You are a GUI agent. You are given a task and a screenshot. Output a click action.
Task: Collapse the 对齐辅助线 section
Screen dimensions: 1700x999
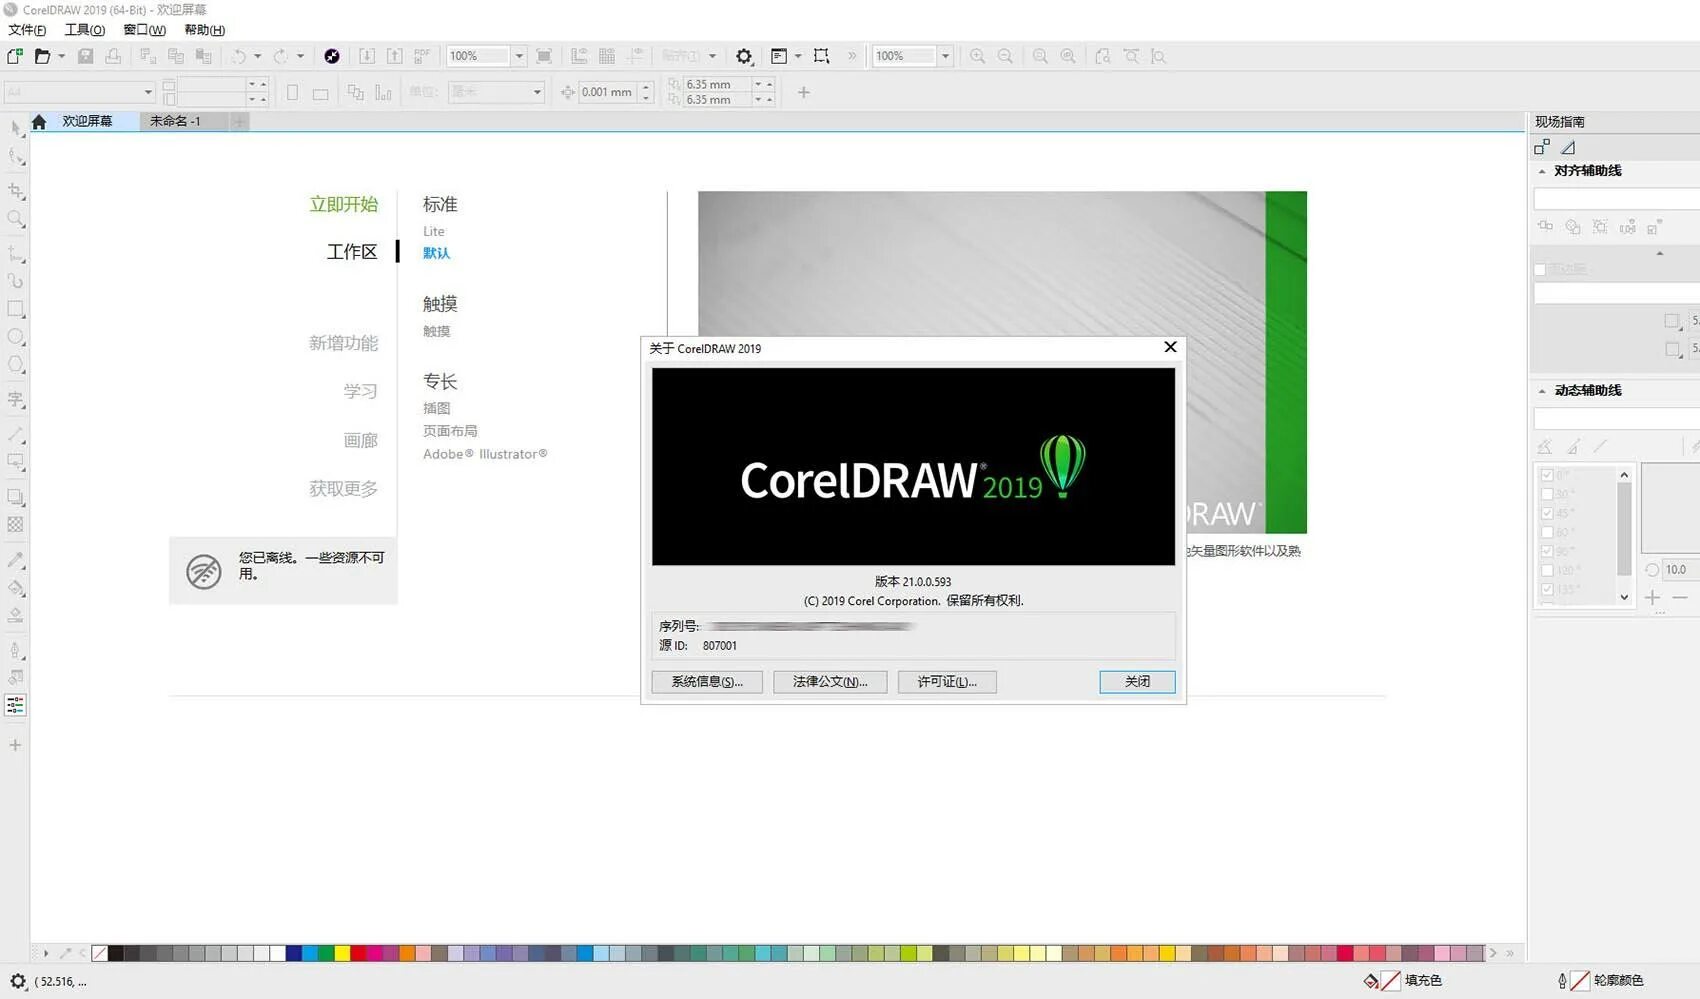1542,171
